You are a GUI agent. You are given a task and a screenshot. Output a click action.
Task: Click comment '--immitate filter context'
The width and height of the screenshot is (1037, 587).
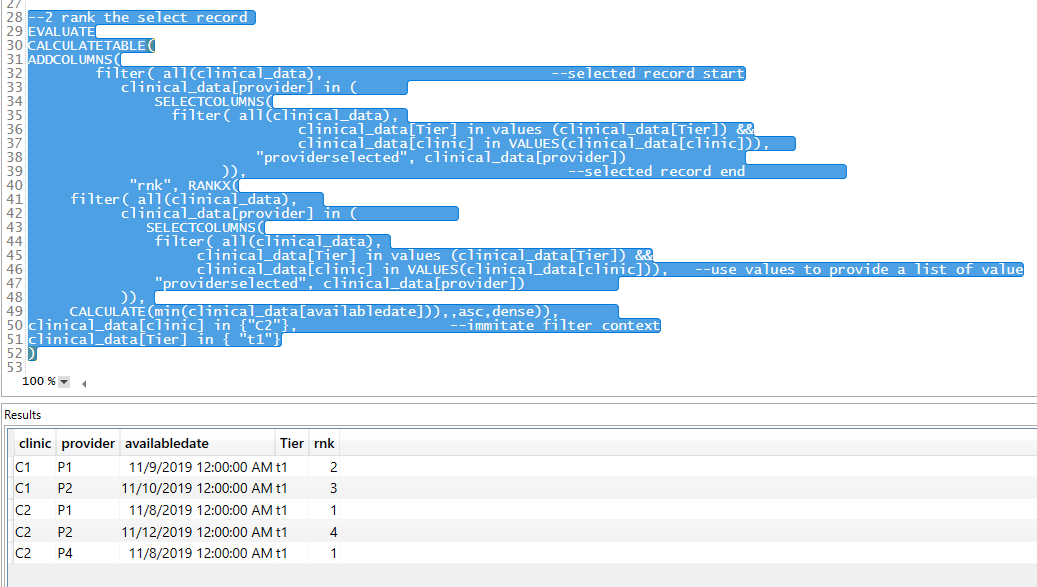[x=555, y=325]
